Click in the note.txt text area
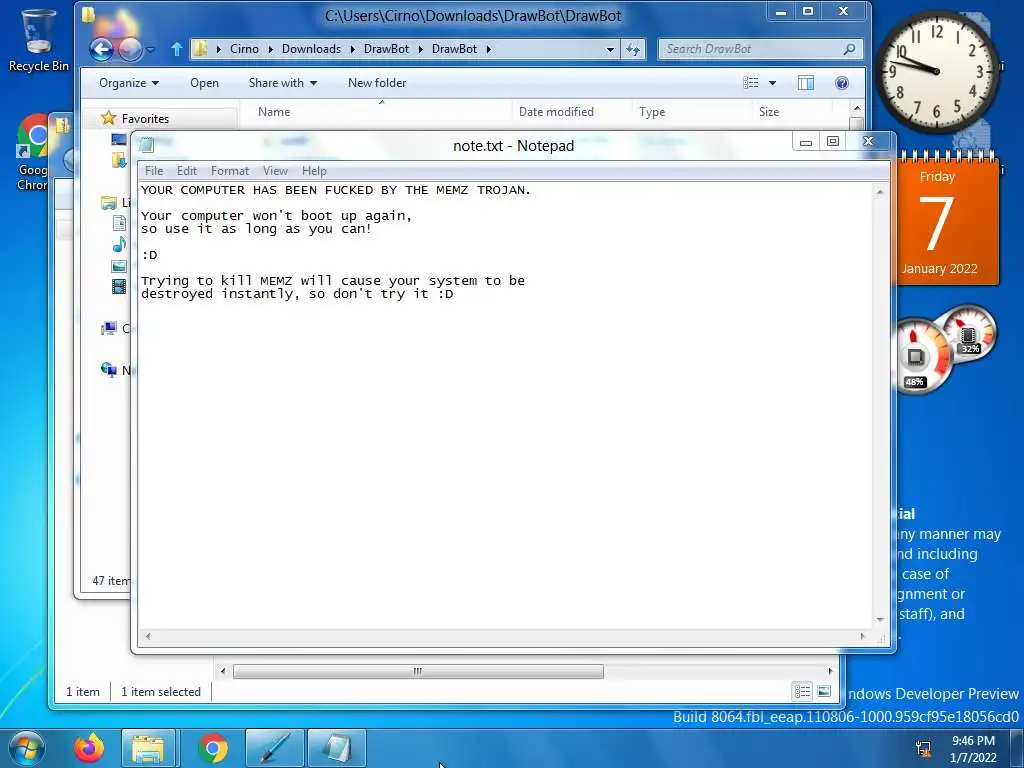1024x768 pixels. 505,405
